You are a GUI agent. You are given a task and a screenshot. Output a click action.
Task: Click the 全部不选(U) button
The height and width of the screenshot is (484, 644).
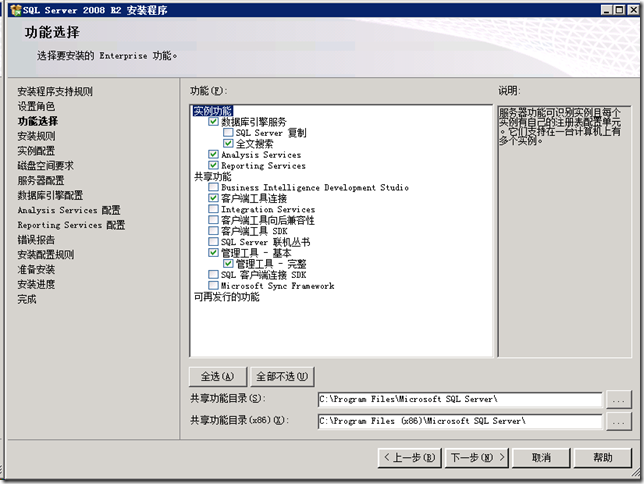click(x=282, y=376)
